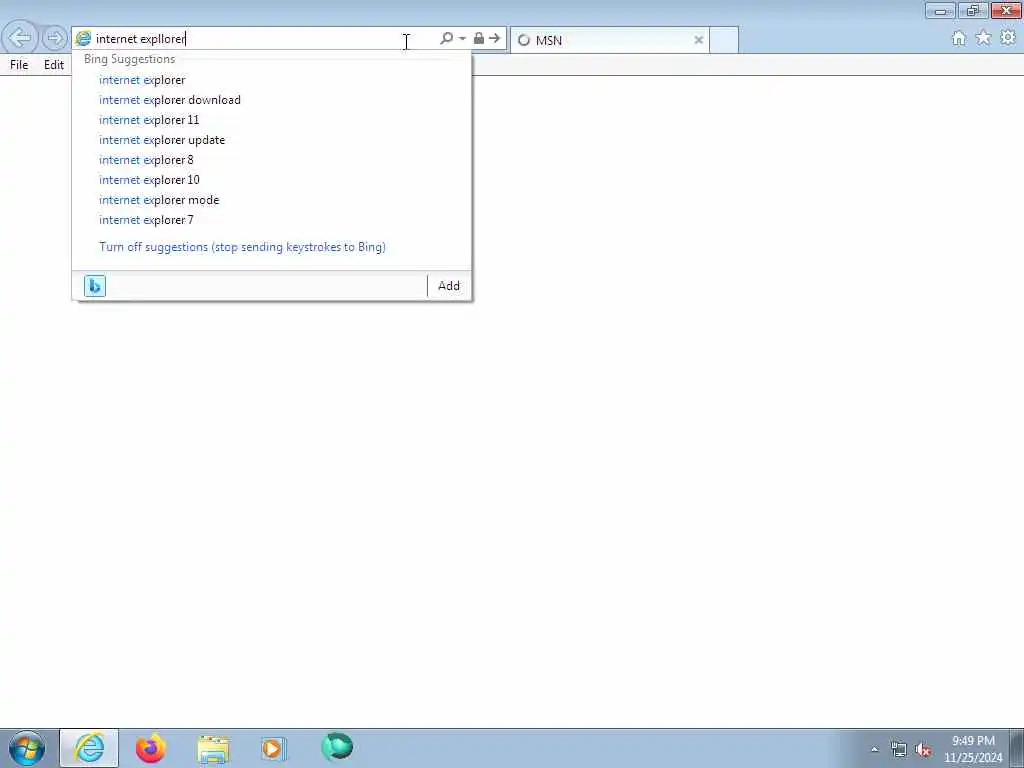Click the Bing search provider icon
The height and width of the screenshot is (768, 1024).
coord(95,286)
